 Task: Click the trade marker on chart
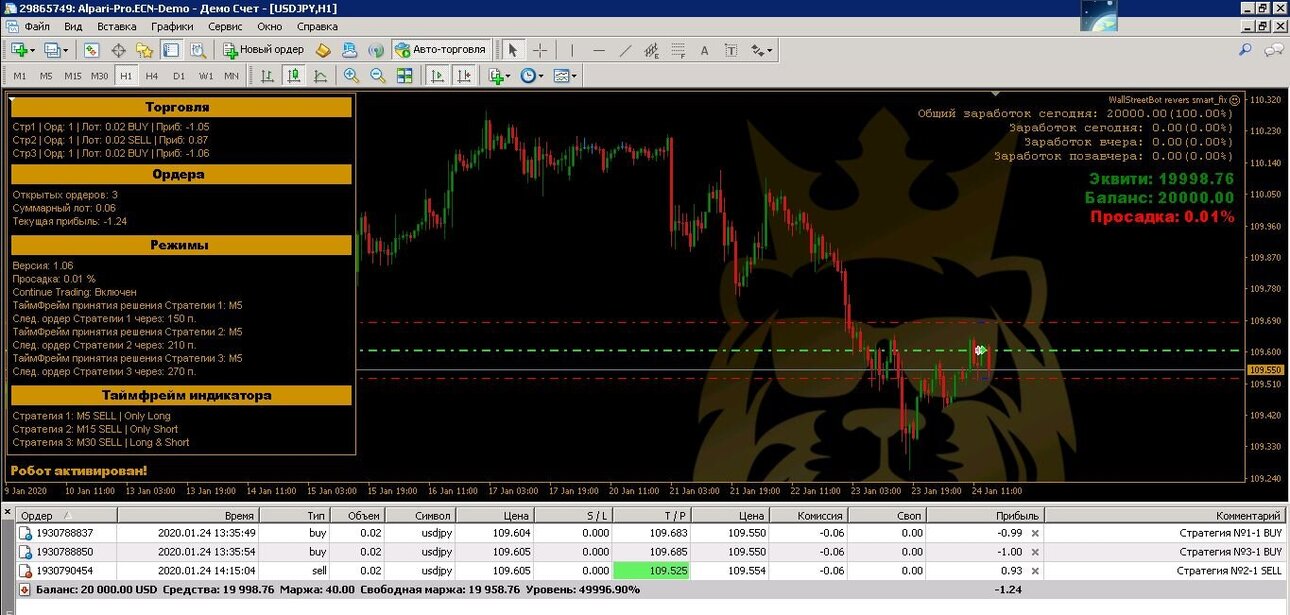click(981, 350)
